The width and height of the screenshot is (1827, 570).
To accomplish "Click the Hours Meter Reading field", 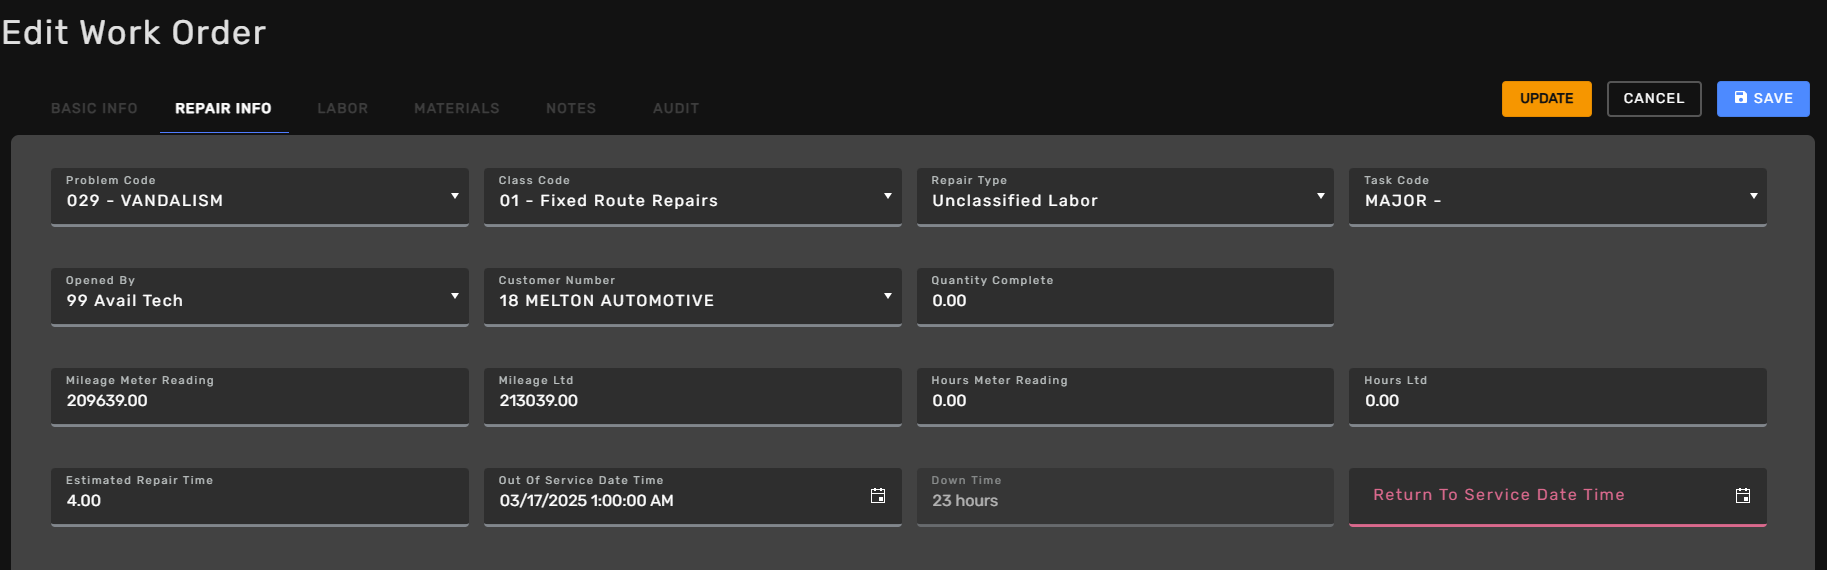I will [1125, 397].
